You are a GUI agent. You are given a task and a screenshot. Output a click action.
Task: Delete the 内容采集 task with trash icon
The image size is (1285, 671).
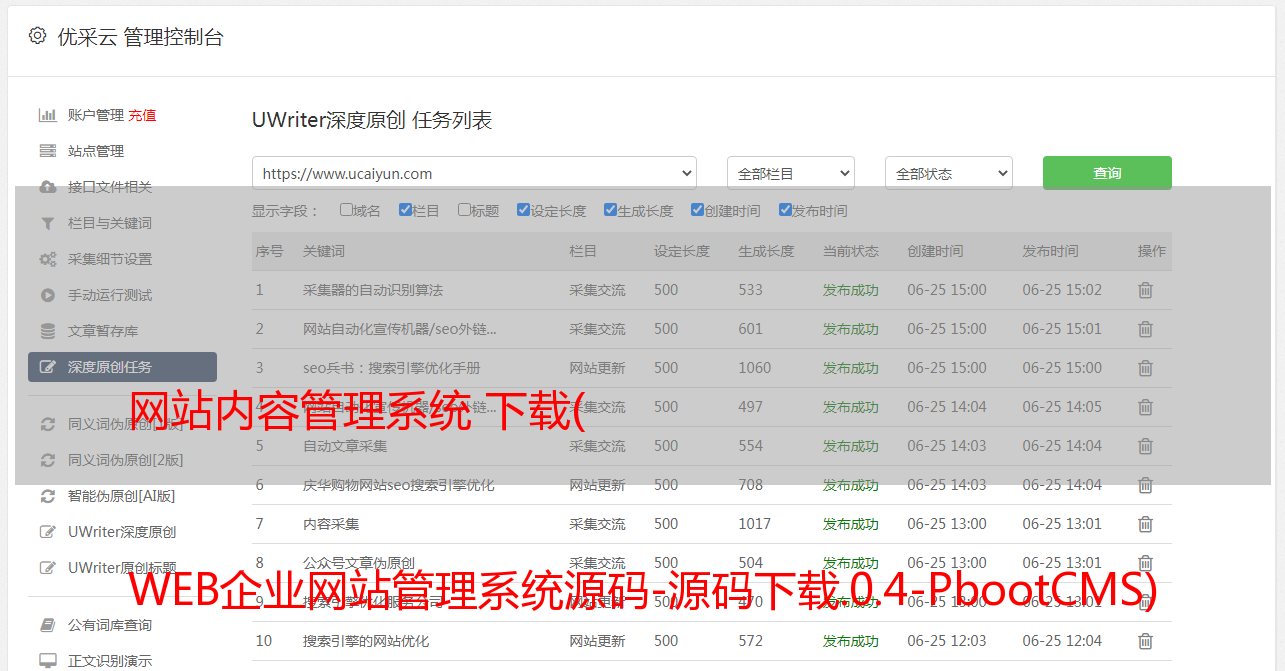tap(1146, 524)
